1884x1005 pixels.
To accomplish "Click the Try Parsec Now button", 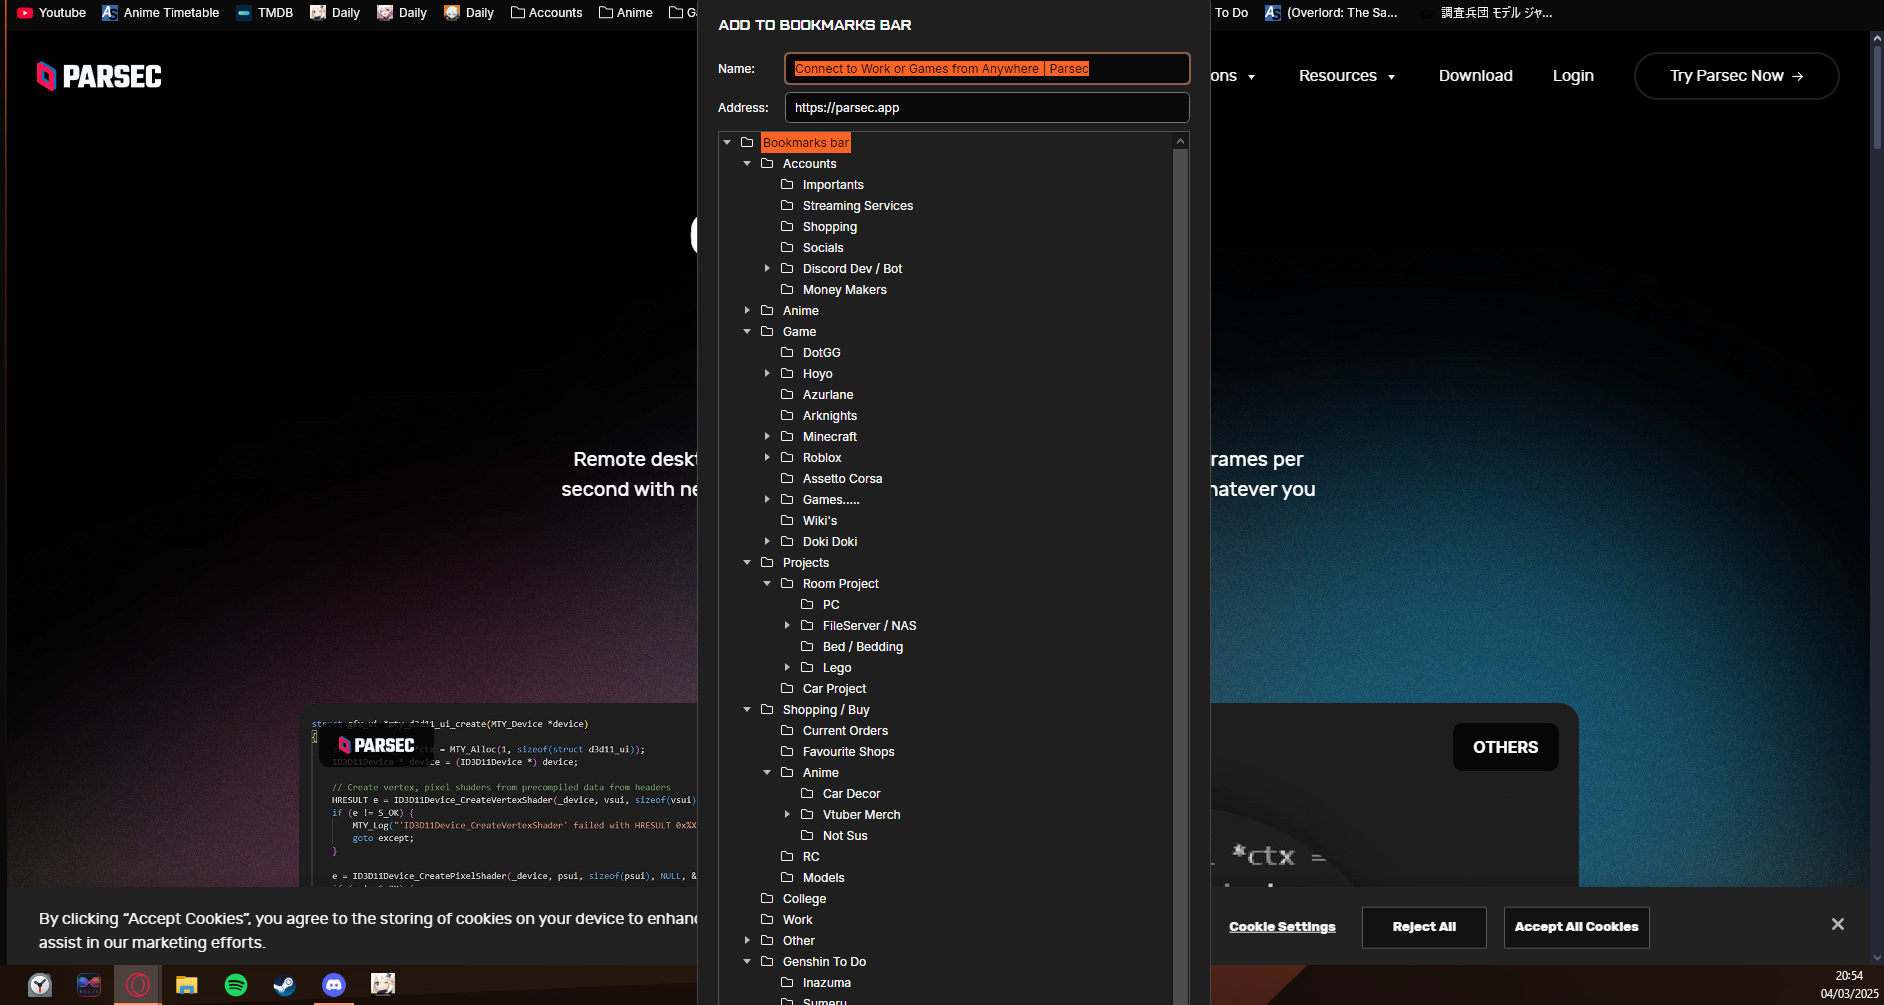I will 1736,76.
